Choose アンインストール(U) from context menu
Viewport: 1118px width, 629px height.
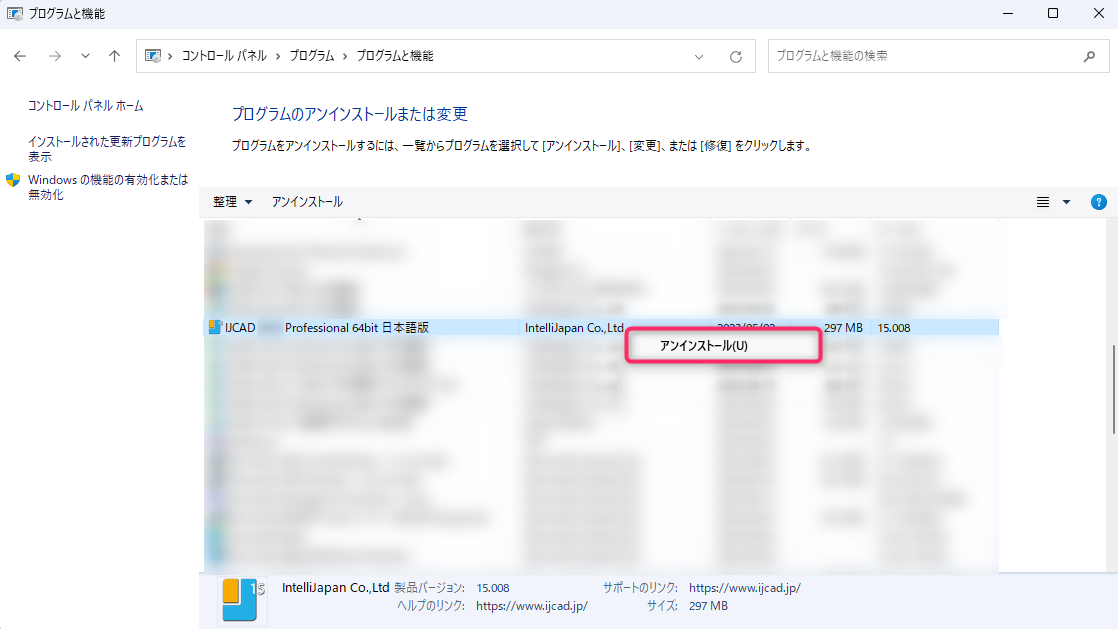click(x=724, y=346)
